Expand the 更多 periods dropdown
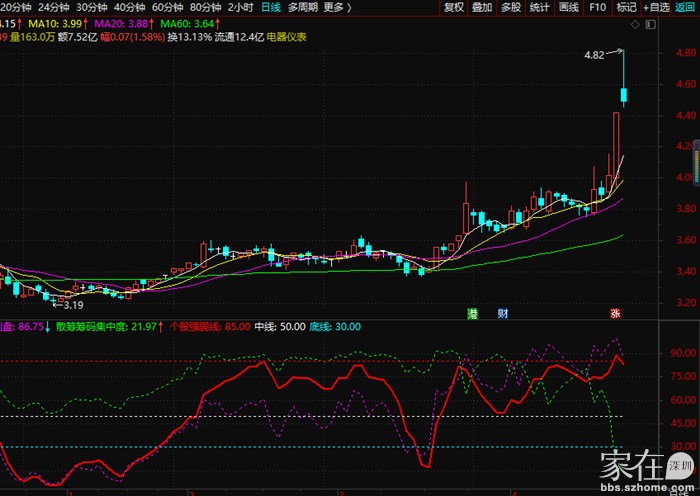This screenshot has height=496, width=700. 338,7
